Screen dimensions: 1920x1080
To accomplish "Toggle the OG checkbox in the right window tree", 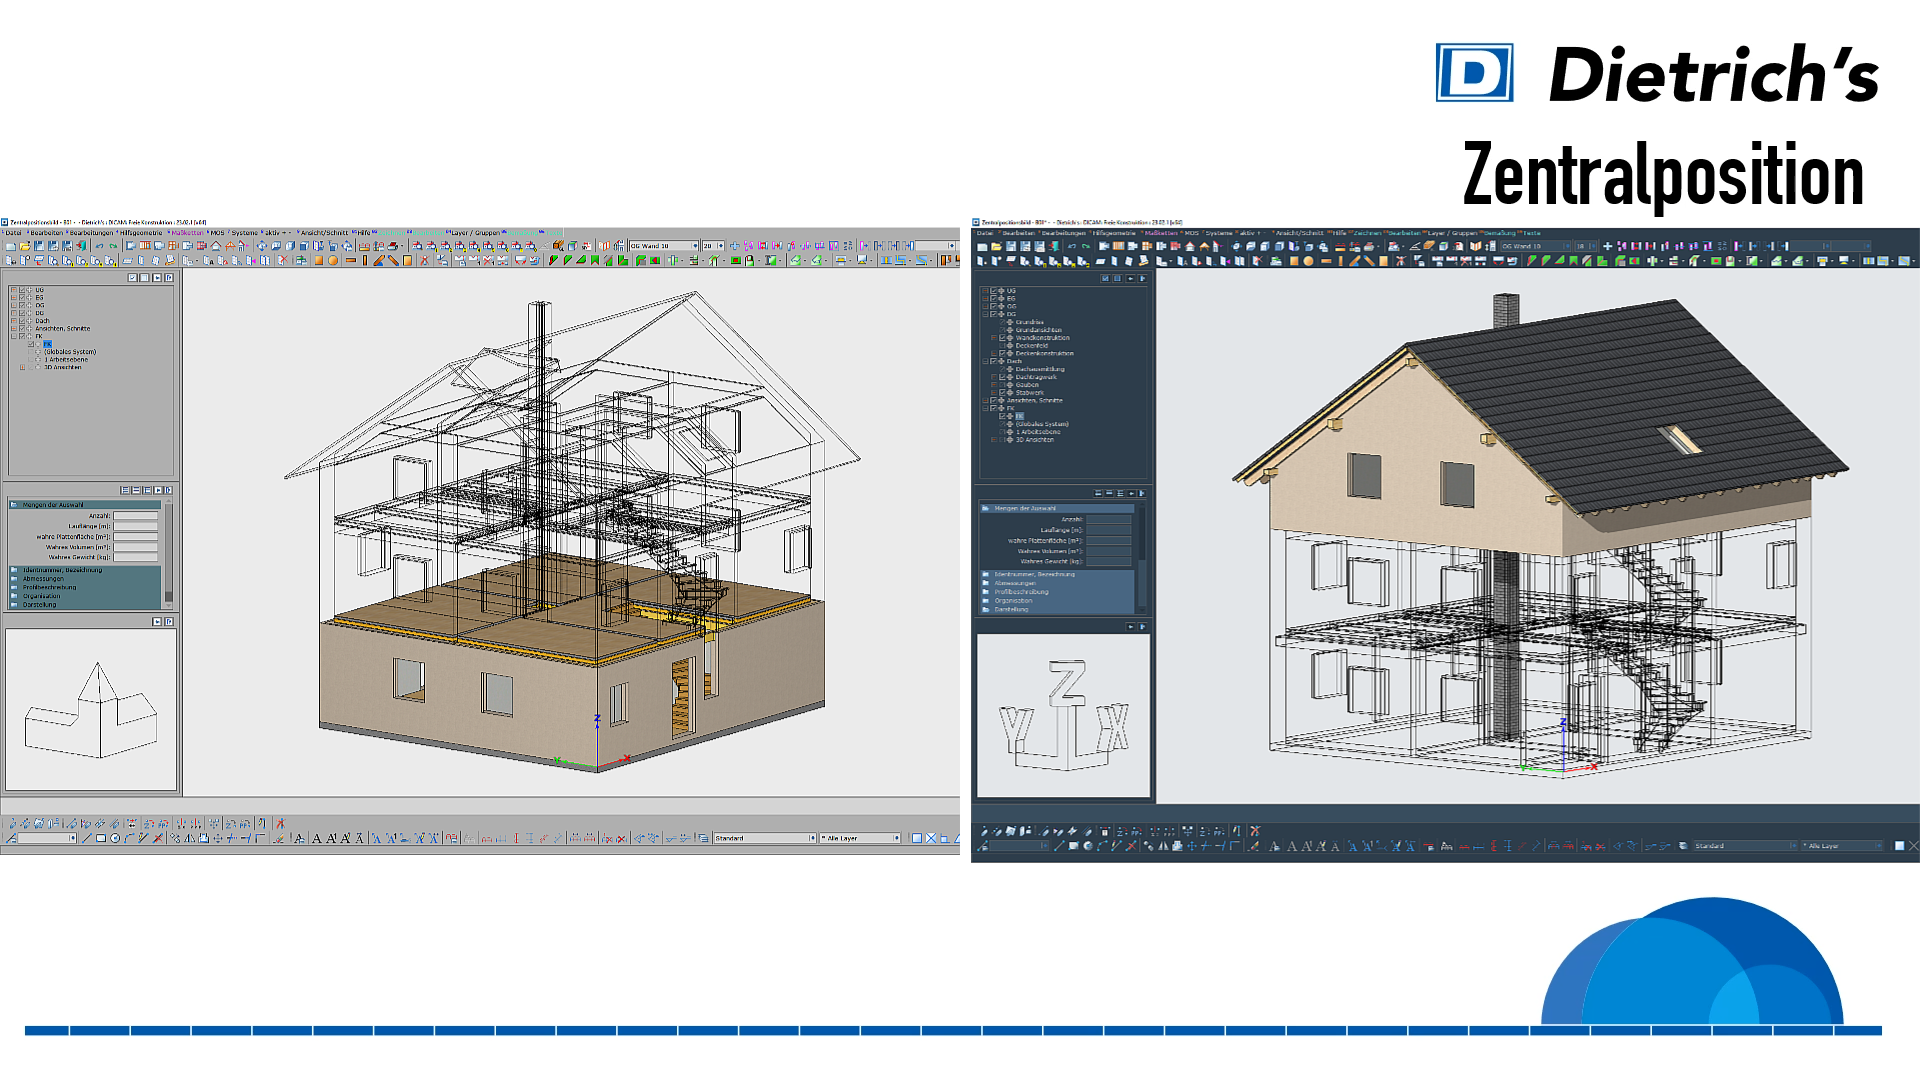I will 993,306.
